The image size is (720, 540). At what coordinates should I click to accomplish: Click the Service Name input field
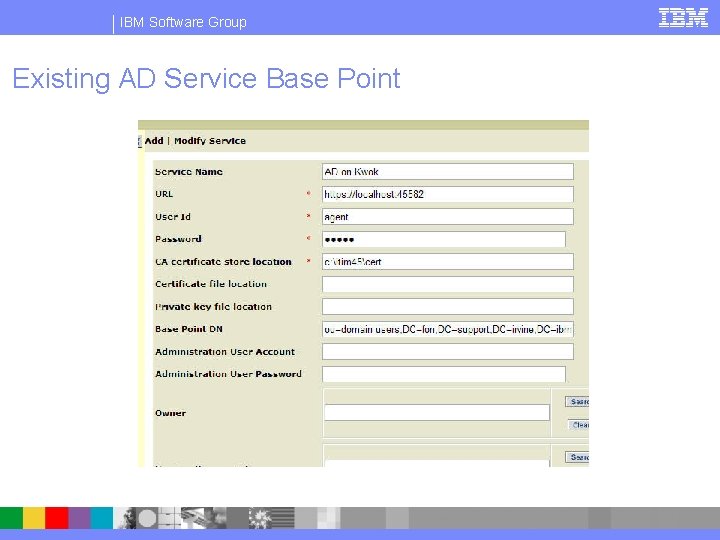(448, 172)
